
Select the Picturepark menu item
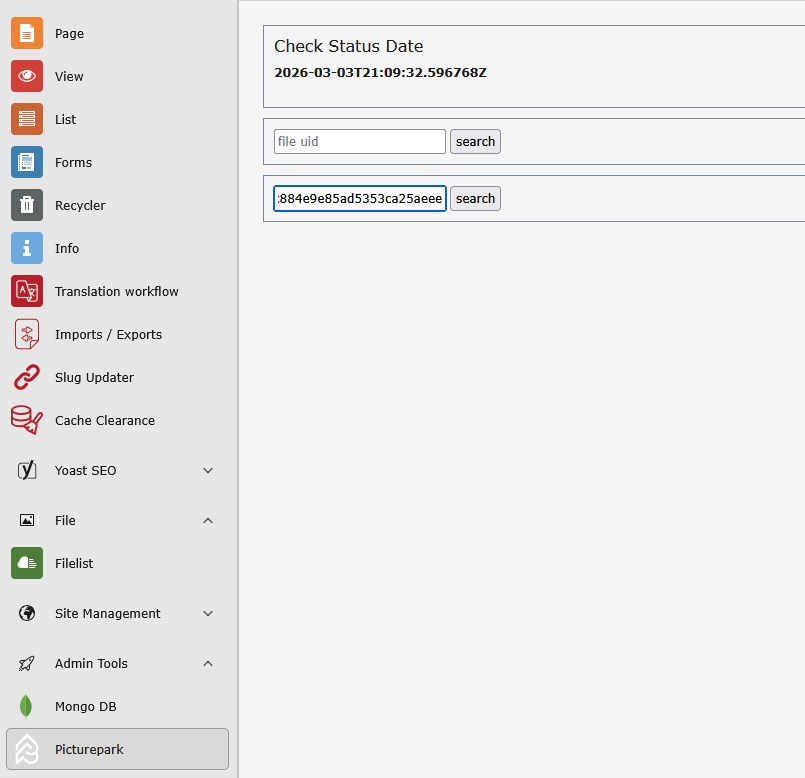[117, 749]
